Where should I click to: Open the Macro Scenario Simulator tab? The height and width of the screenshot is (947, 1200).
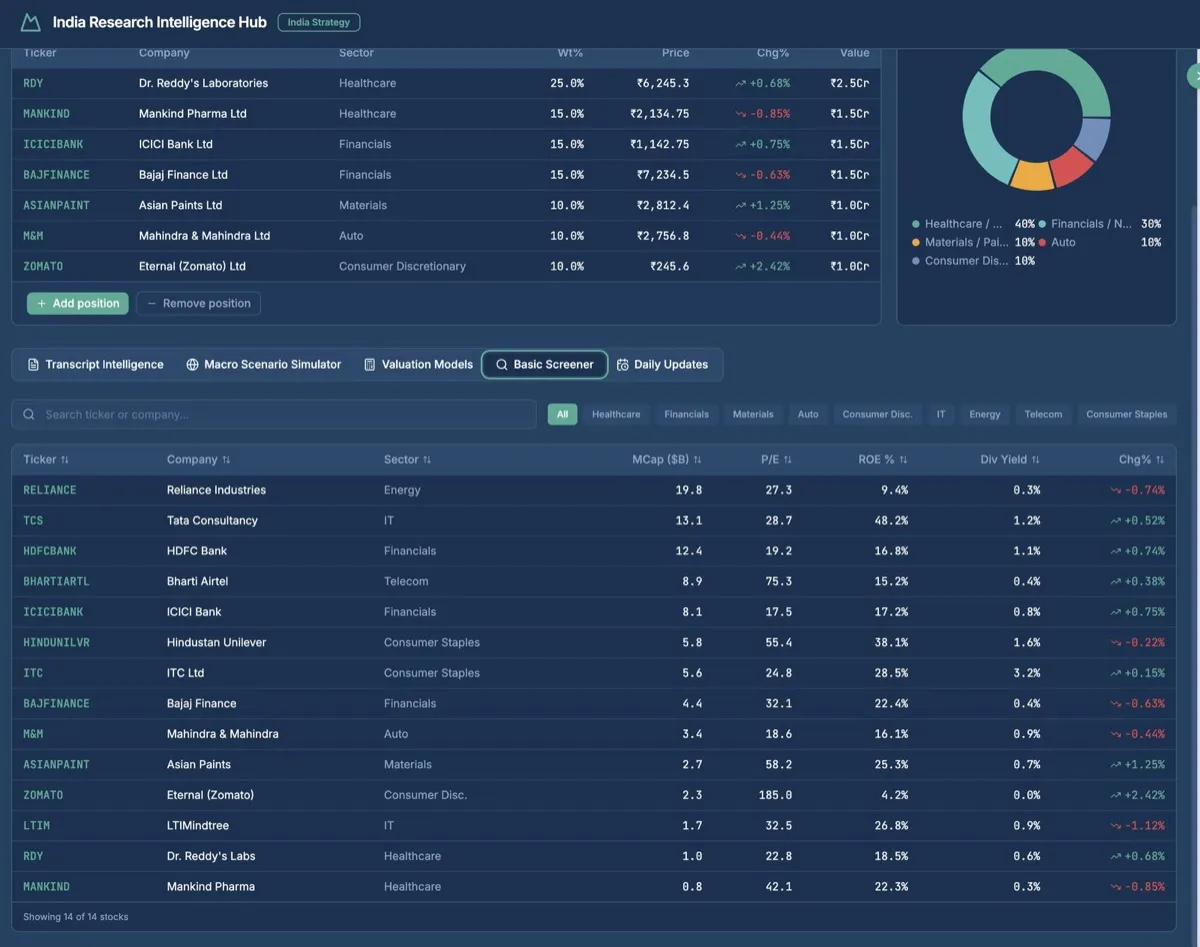click(x=264, y=365)
